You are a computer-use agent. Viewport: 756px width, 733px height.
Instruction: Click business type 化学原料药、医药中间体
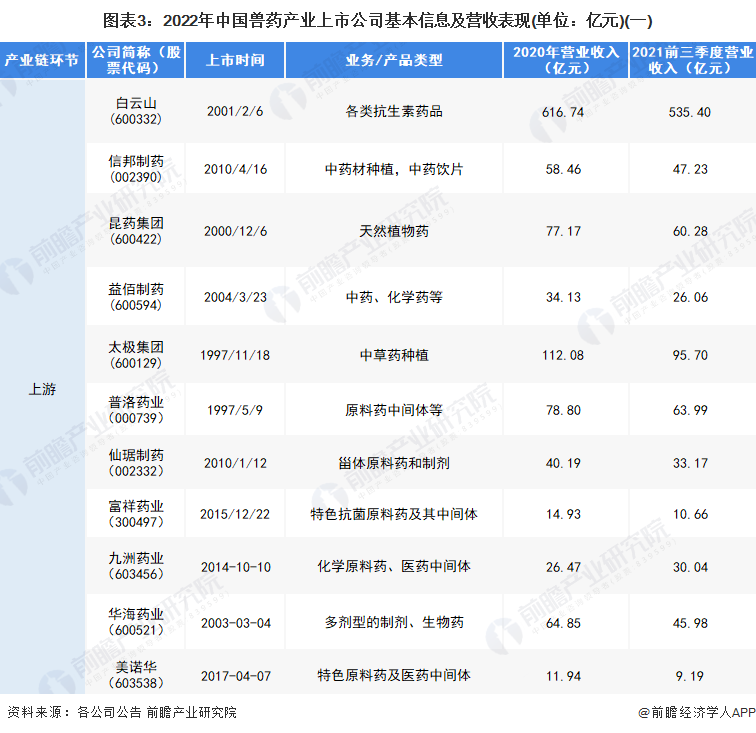(x=393, y=566)
